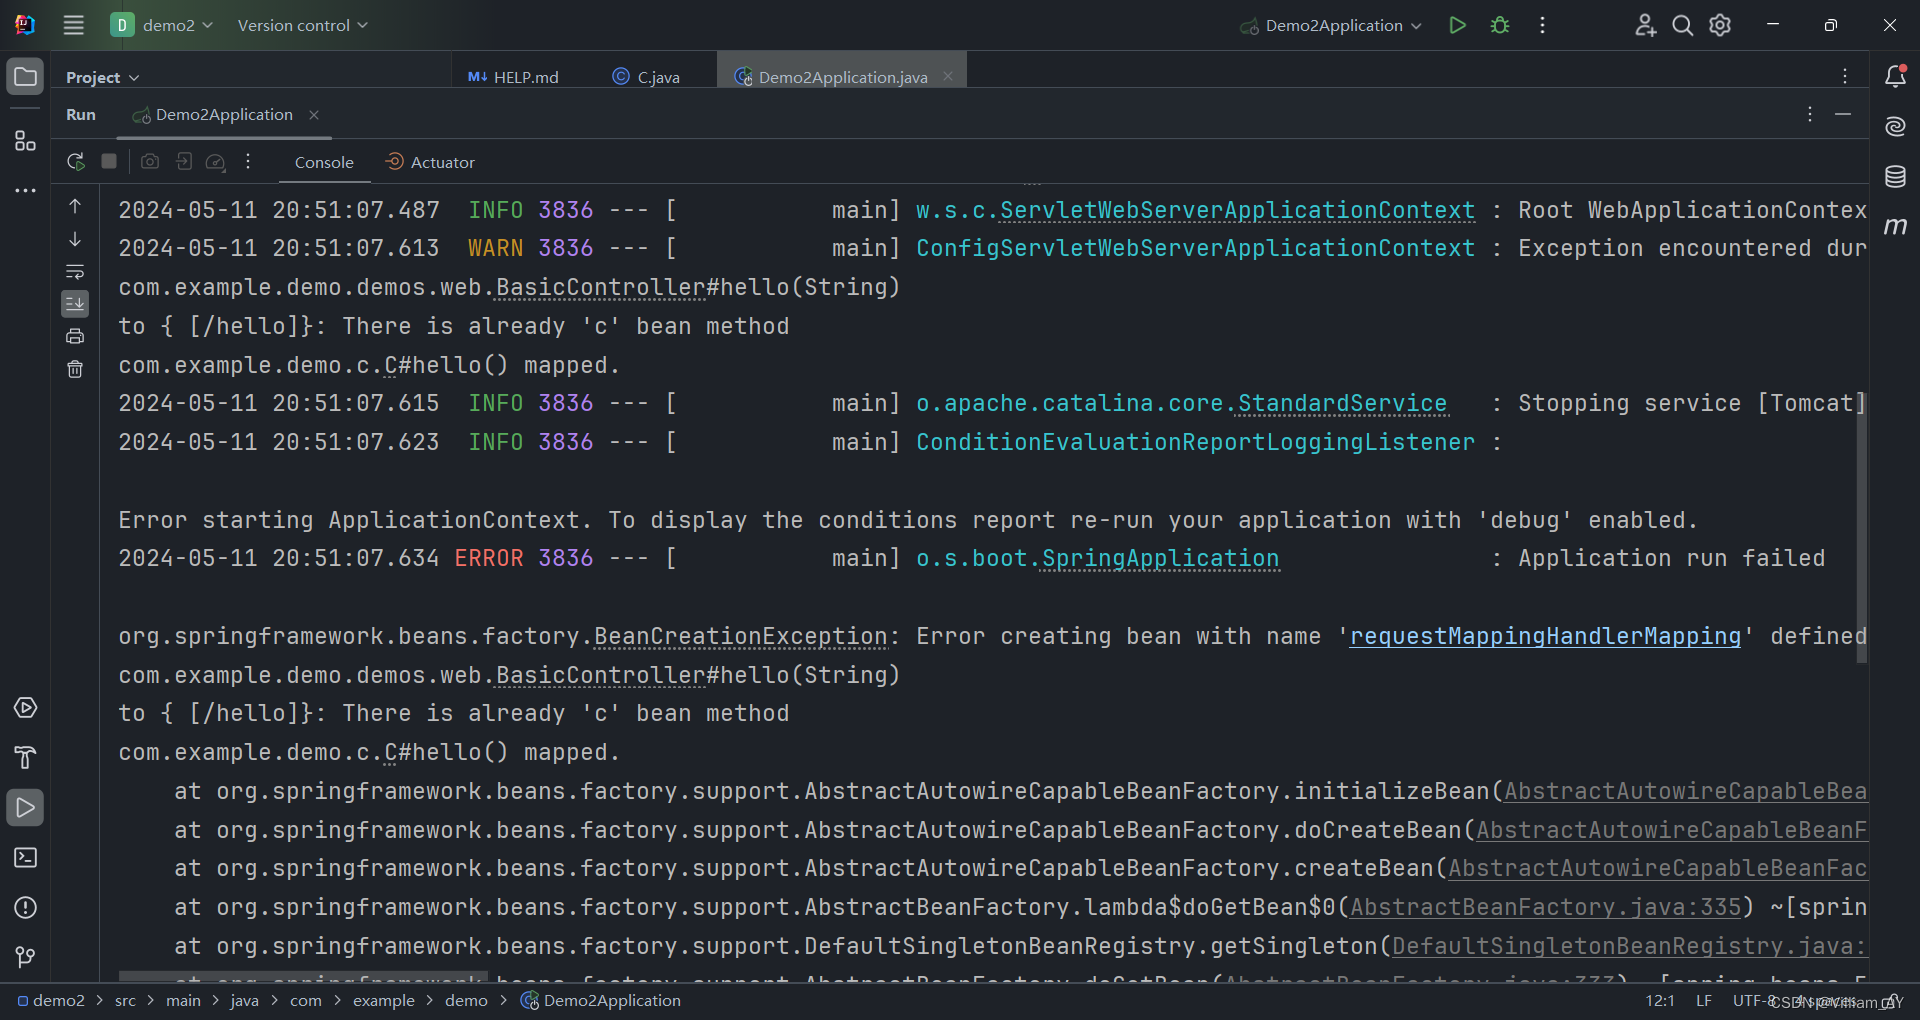
Task: Open AbstractBeanFactory.java:335 stack trace link
Action: click(1546, 908)
